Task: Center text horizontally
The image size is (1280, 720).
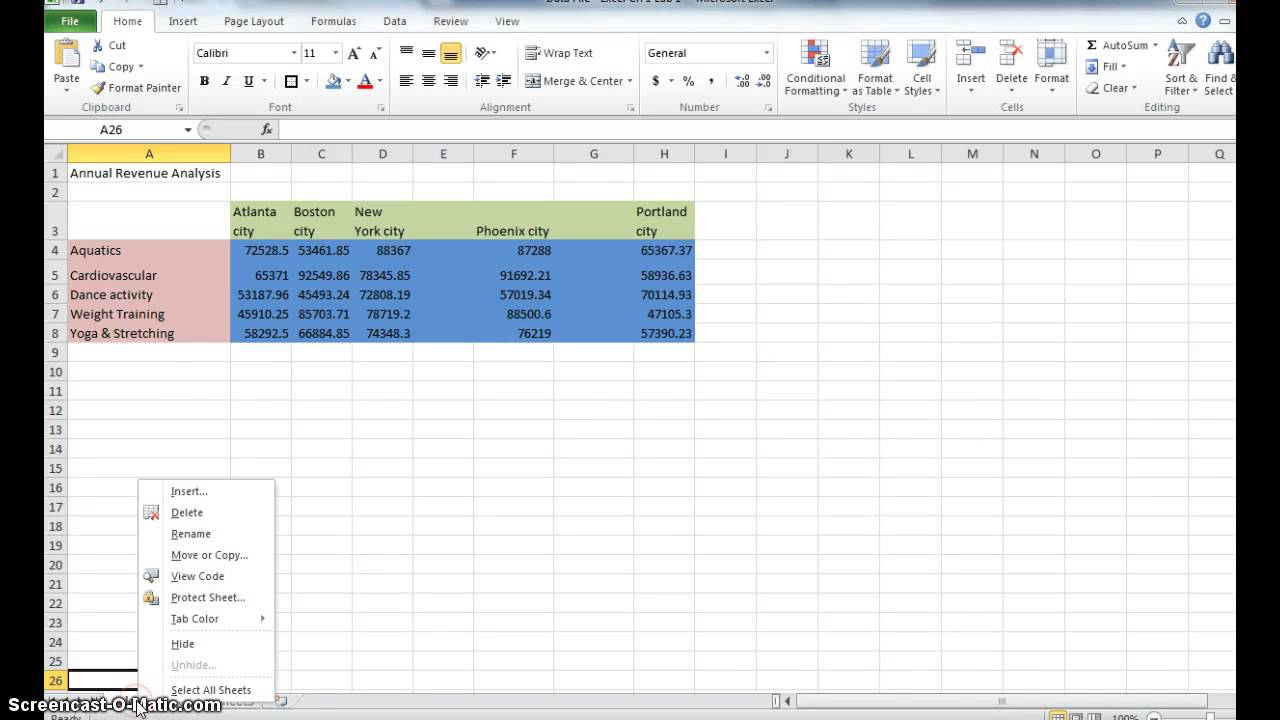Action: pos(428,81)
